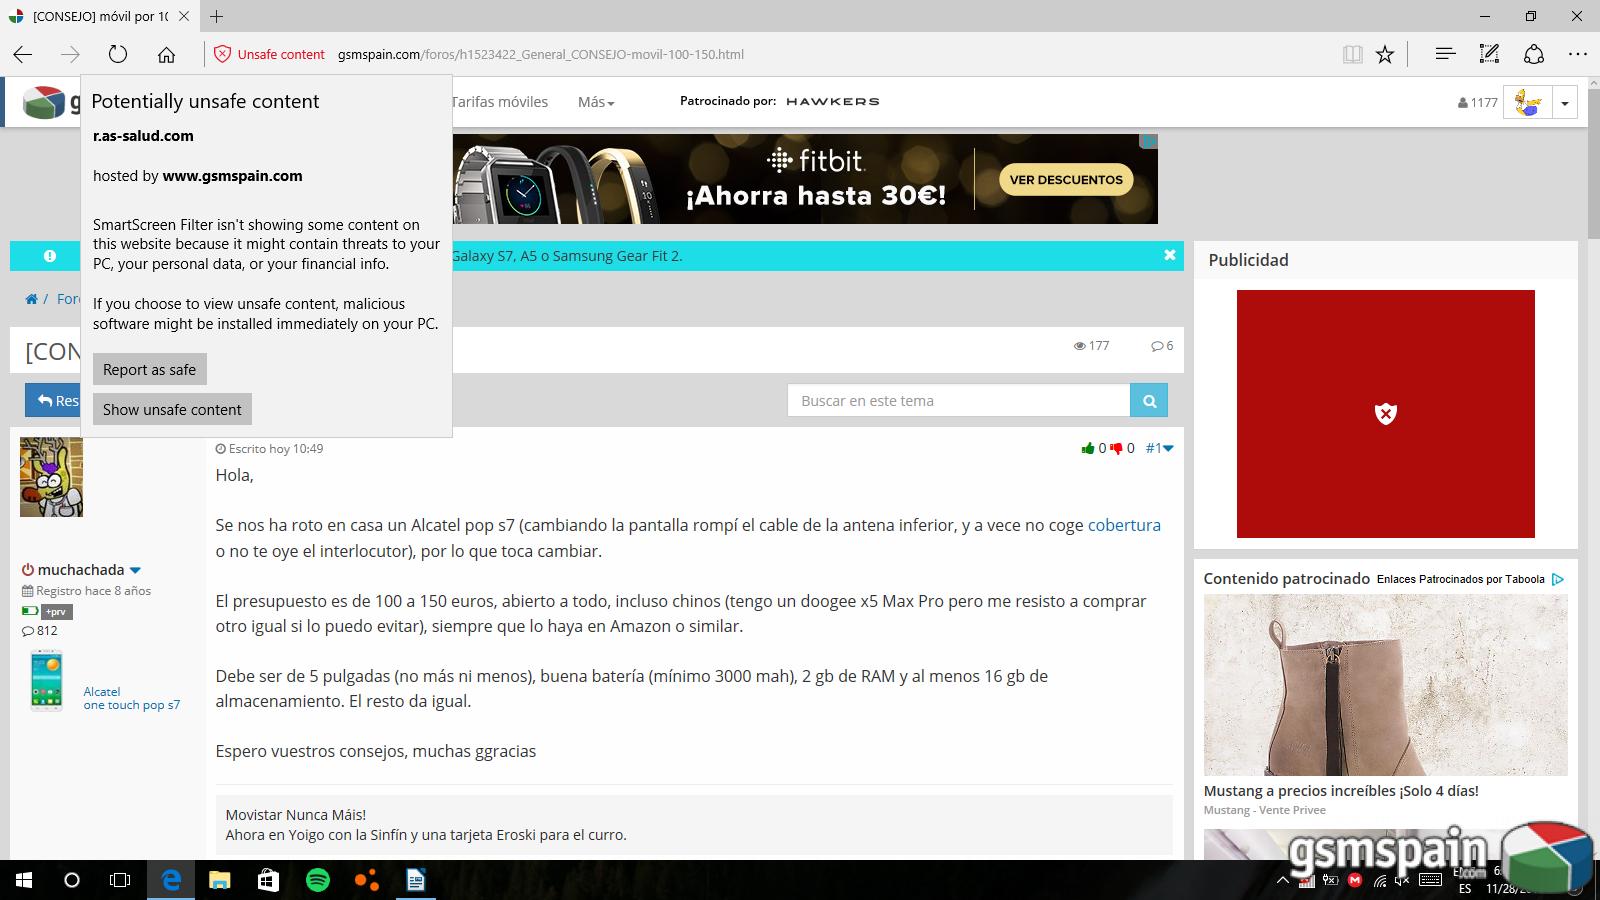
Task: Open Cortana search circle
Action: click(71, 880)
